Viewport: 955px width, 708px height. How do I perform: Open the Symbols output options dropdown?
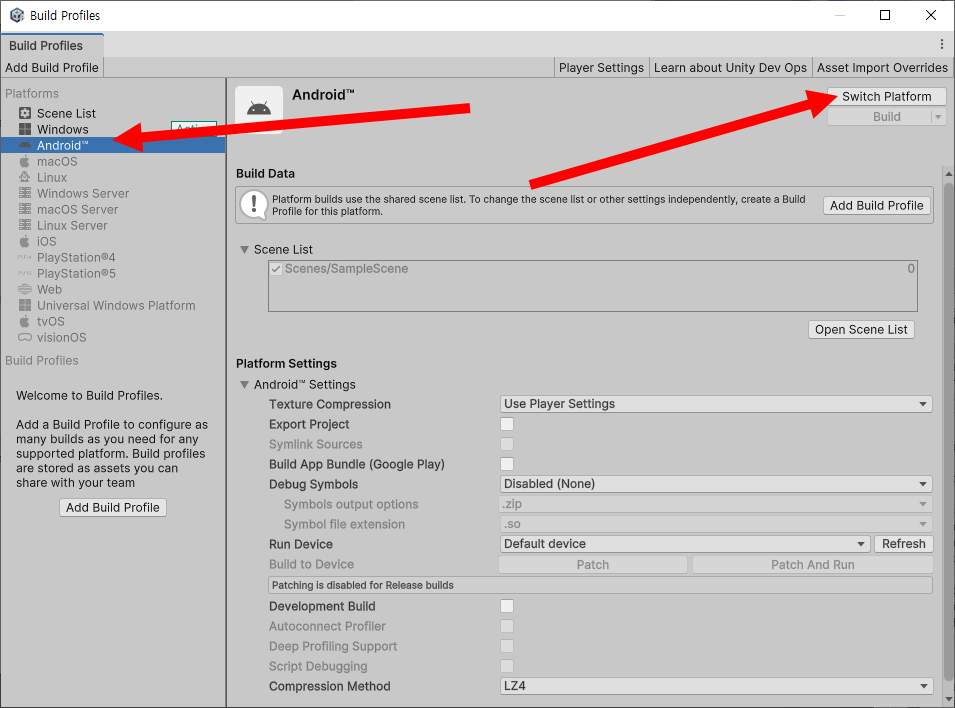[x=716, y=504]
